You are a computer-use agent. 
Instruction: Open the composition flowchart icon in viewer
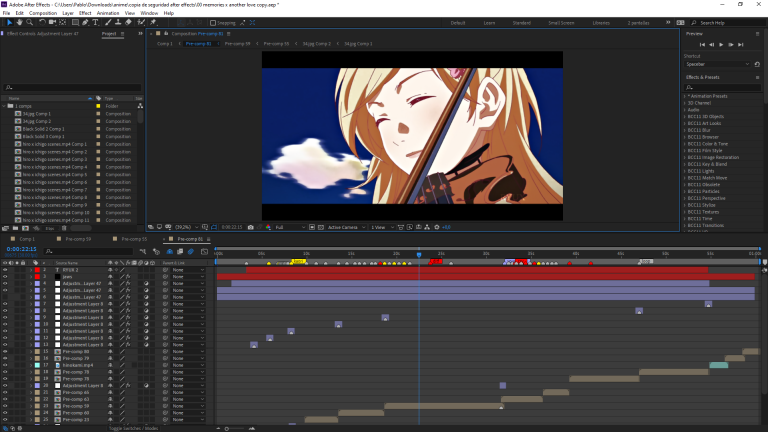pos(427,227)
